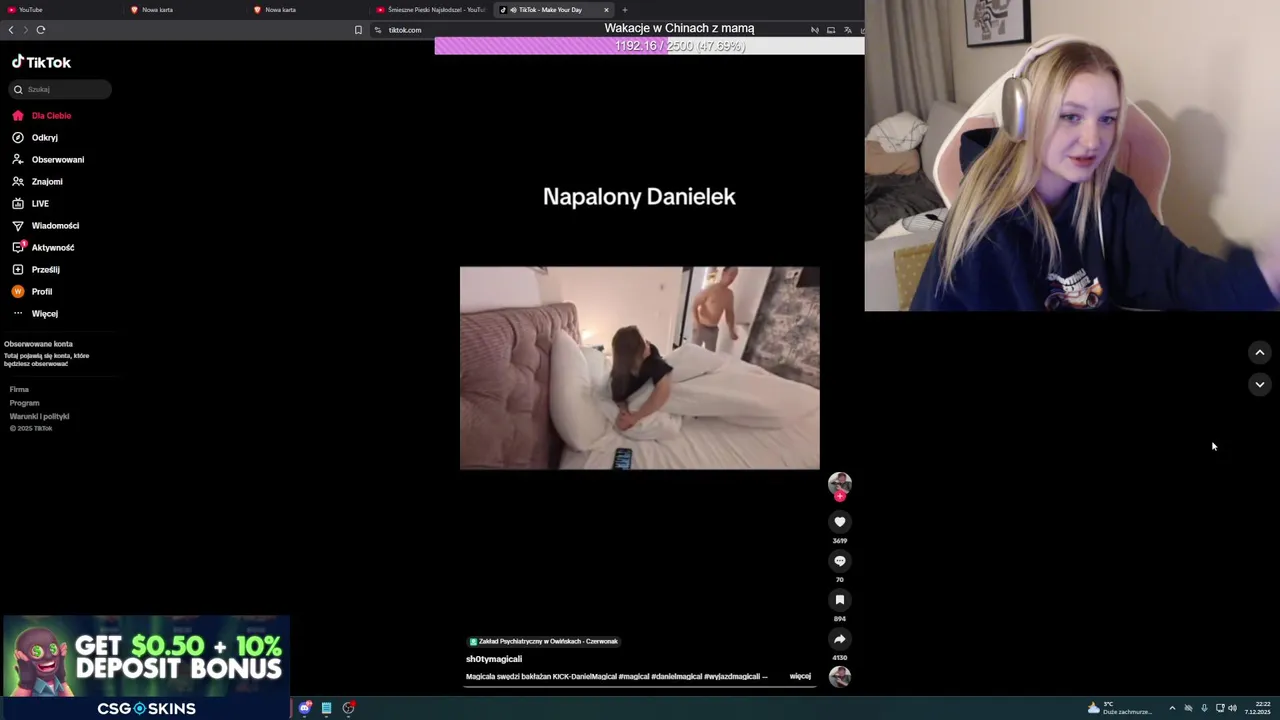Open the Firma footer link

coord(19,390)
